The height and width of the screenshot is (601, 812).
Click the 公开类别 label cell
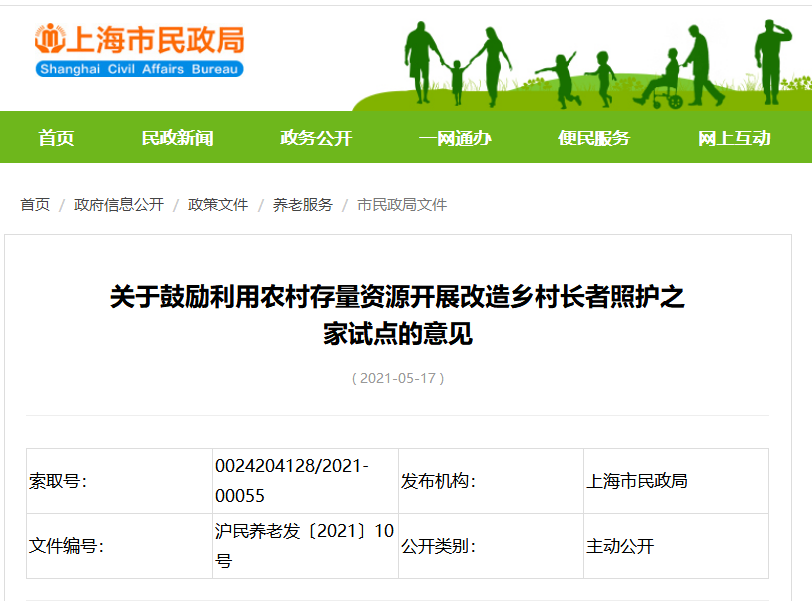[x=491, y=546]
